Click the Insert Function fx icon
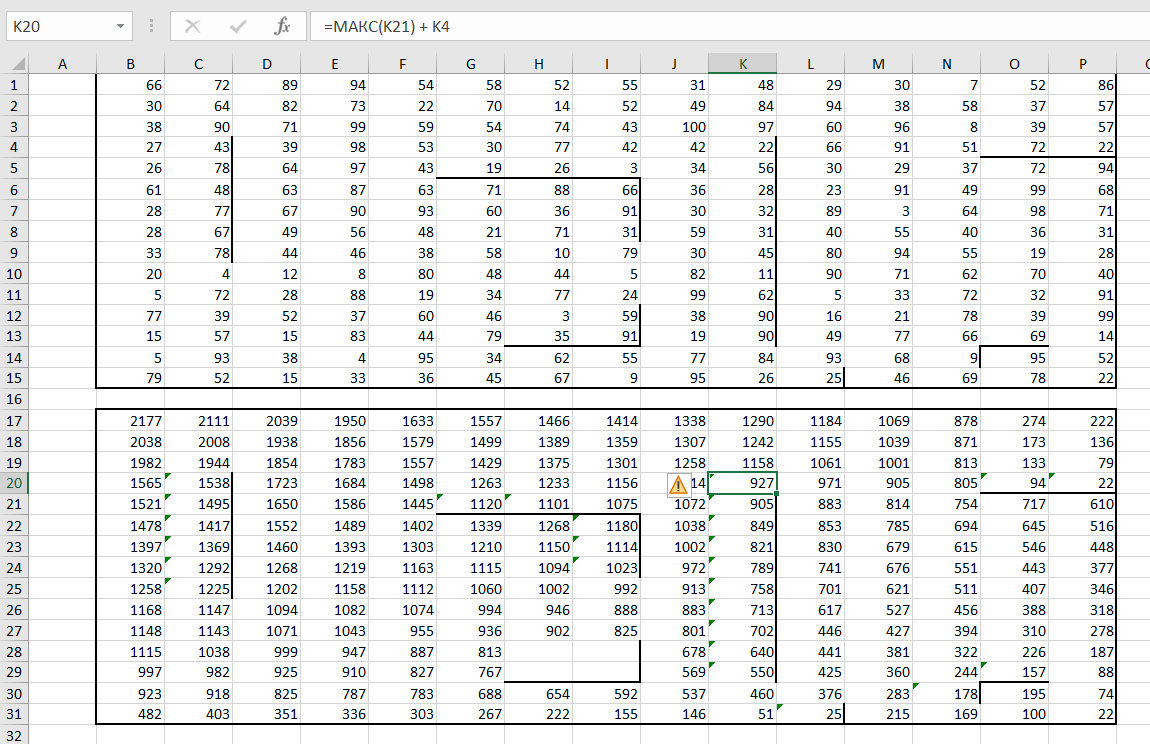 pos(282,27)
